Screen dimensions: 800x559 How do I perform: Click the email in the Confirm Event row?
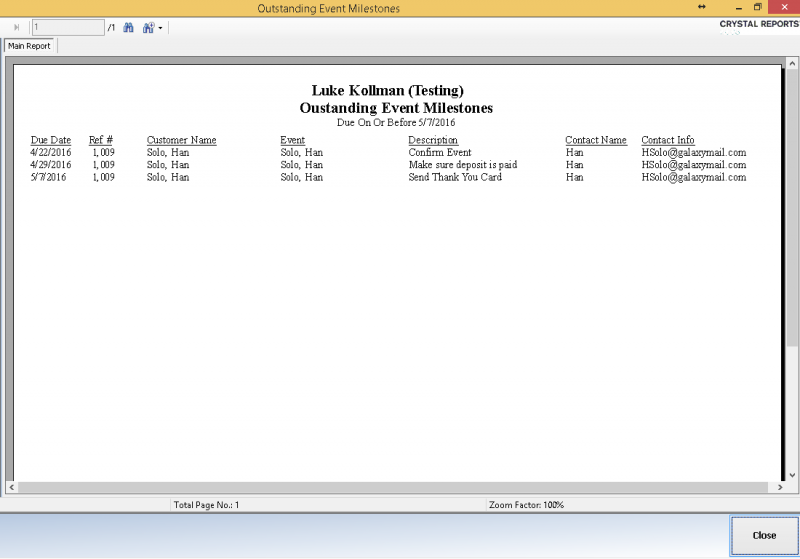693,153
